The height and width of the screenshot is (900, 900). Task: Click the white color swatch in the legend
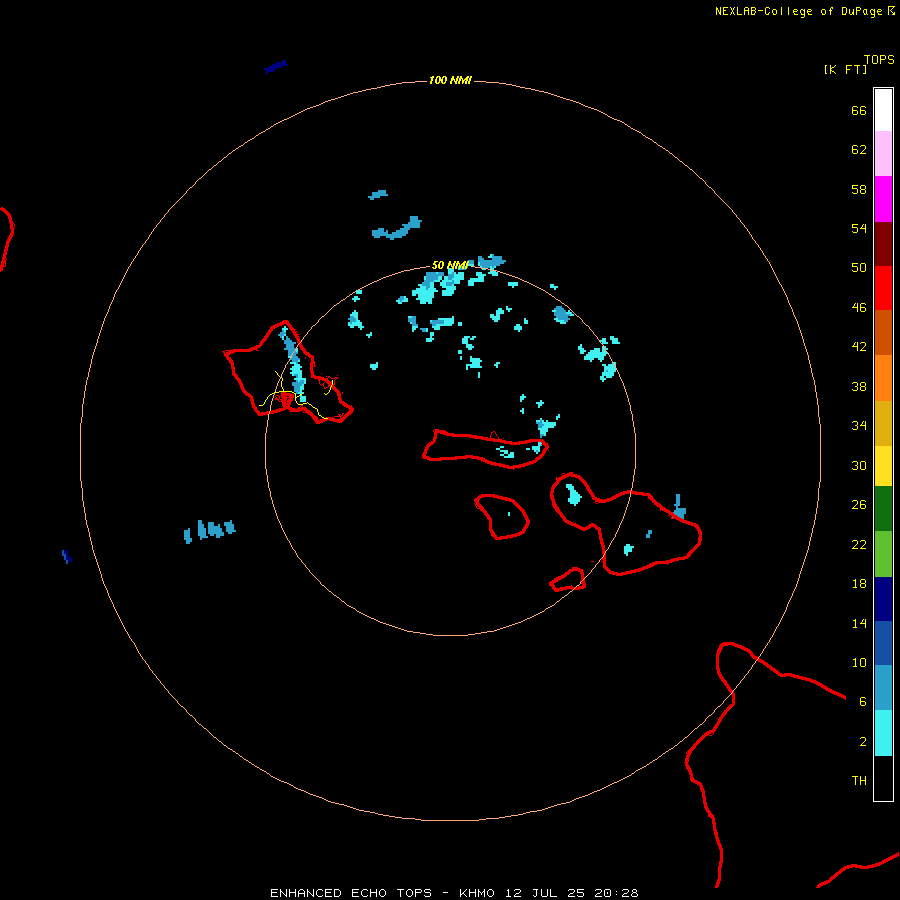coord(883,110)
